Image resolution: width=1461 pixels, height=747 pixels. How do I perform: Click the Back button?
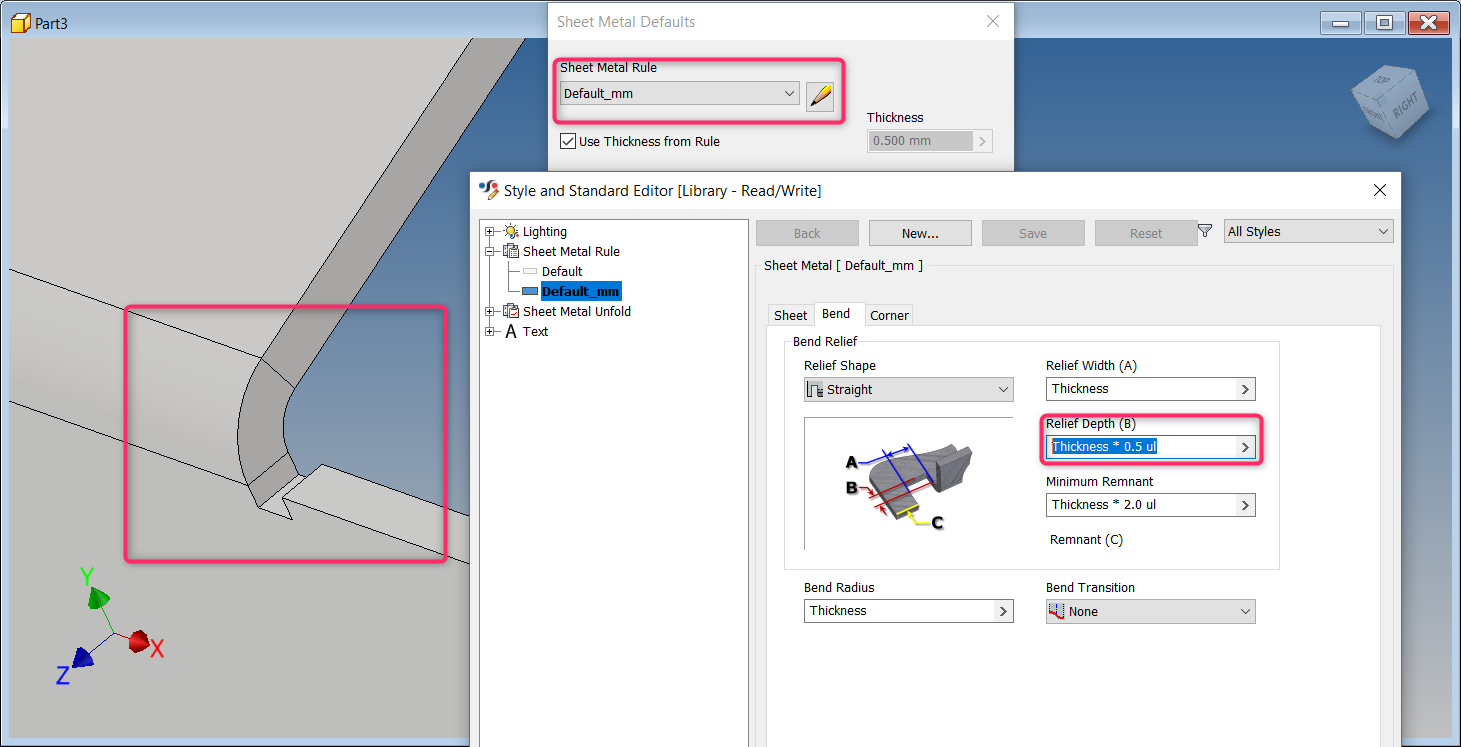807,233
